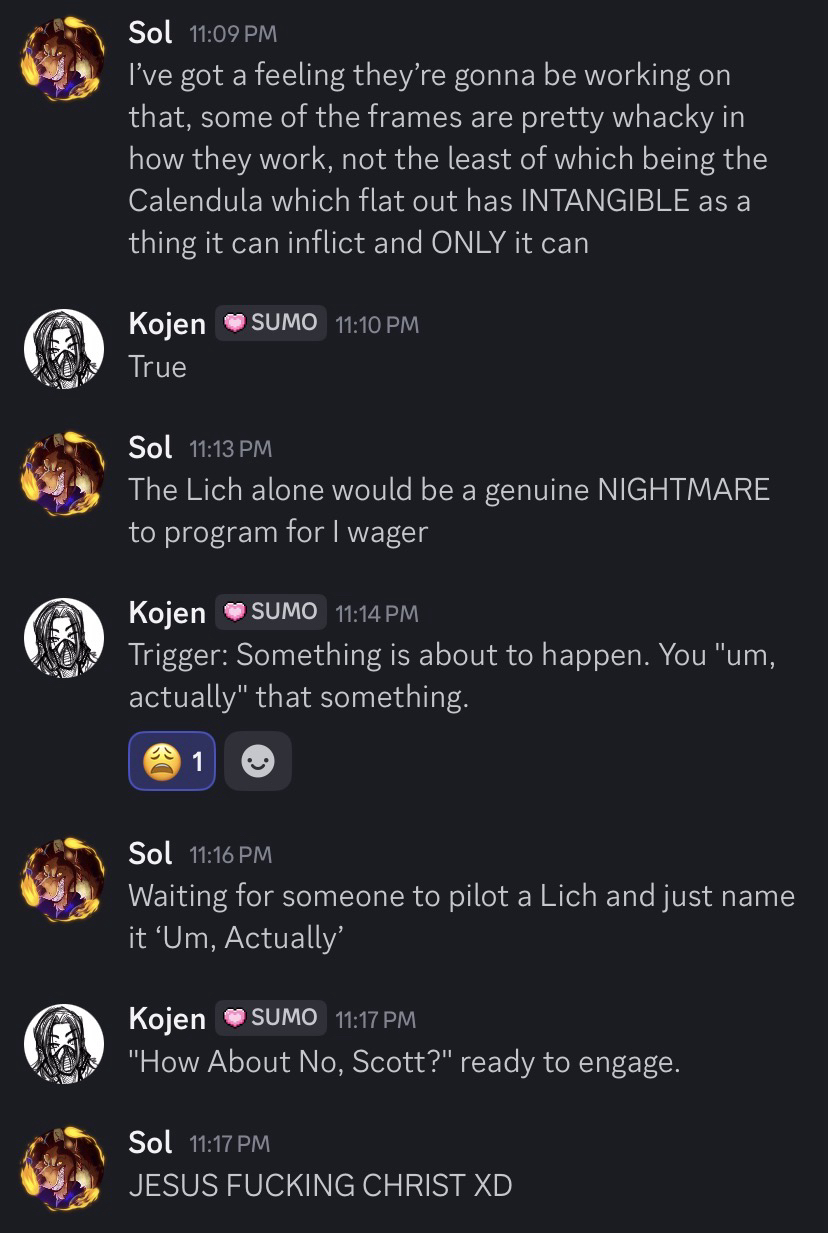This screenshot has height=1233, width=828.
Task: Tap Kojen's avatar on the 11:17 PM message
Action: point(64,1043)
